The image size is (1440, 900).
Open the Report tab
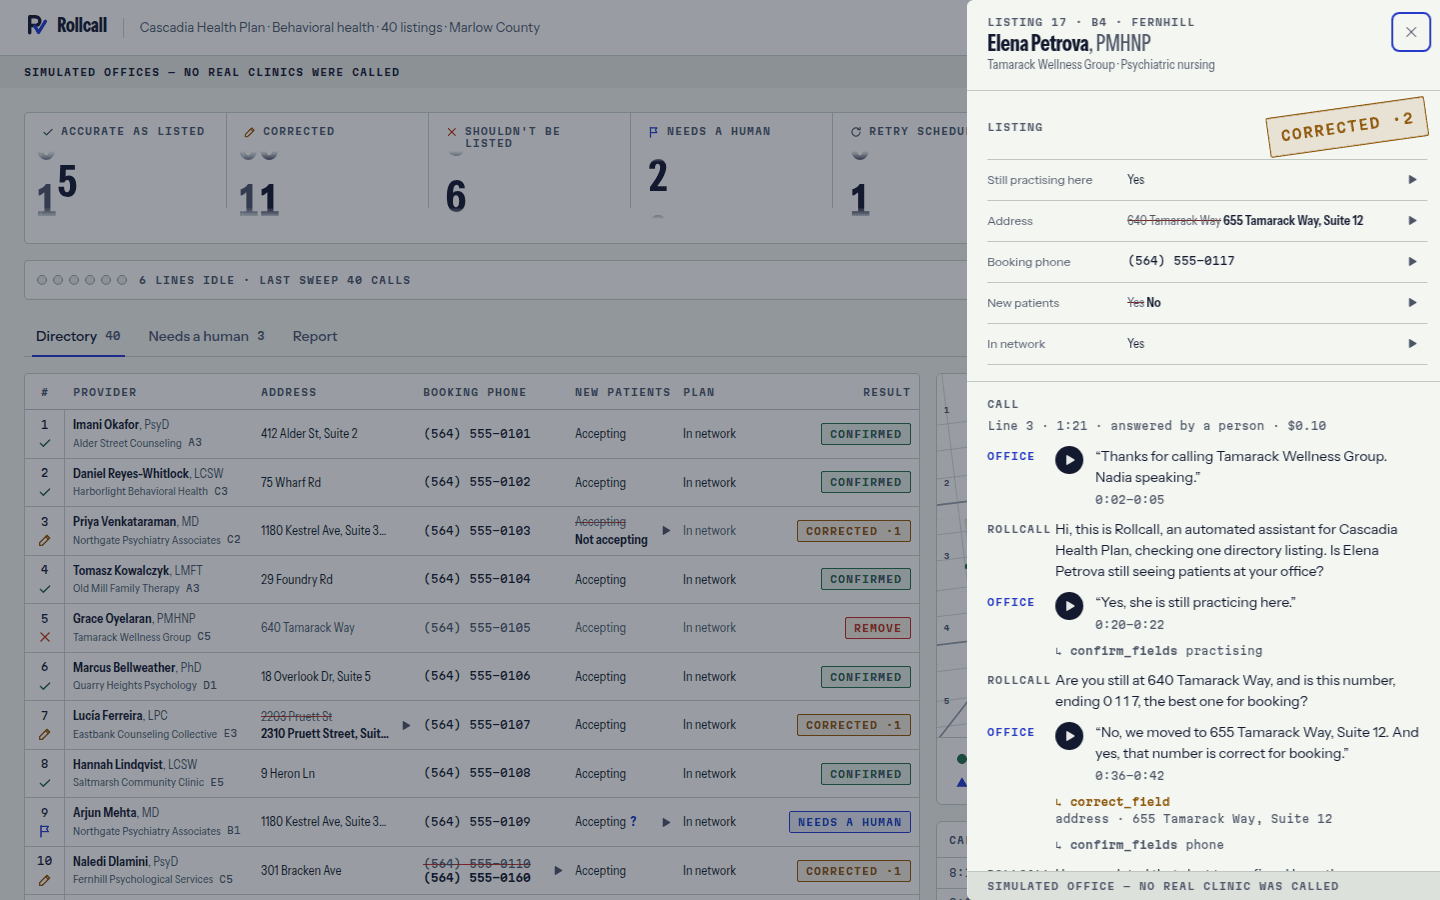point(315,336)
